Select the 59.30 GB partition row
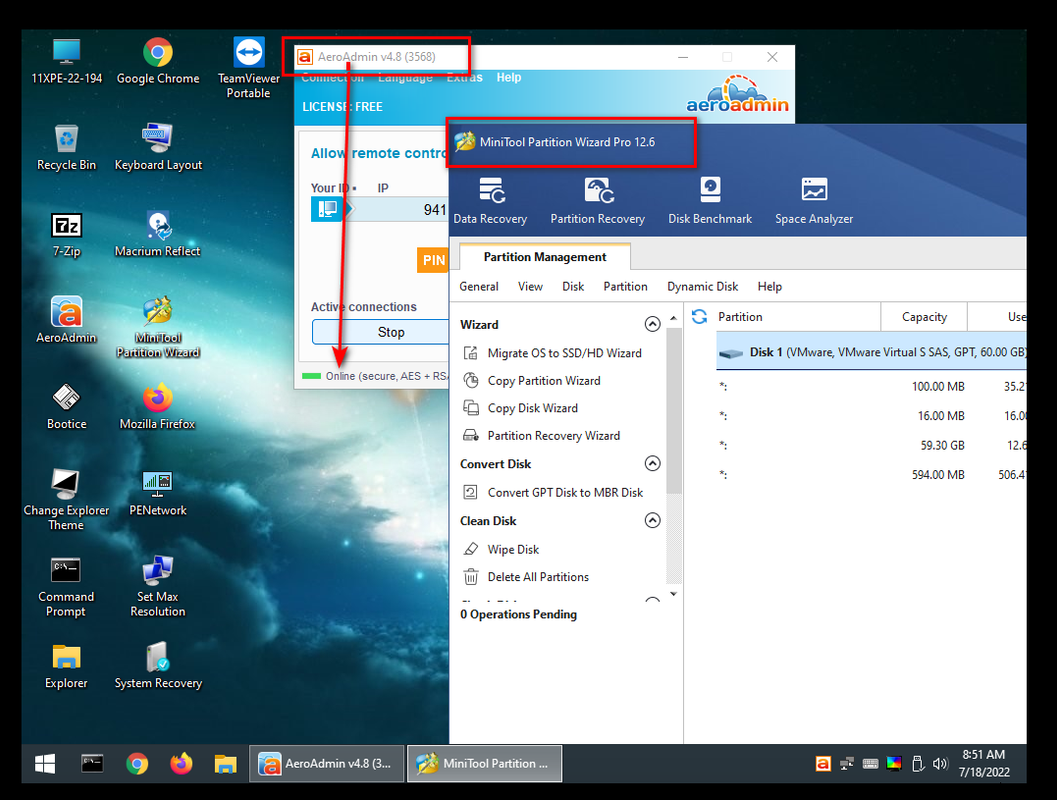Viewport: 1057px width, 800px height. [871, 445]
